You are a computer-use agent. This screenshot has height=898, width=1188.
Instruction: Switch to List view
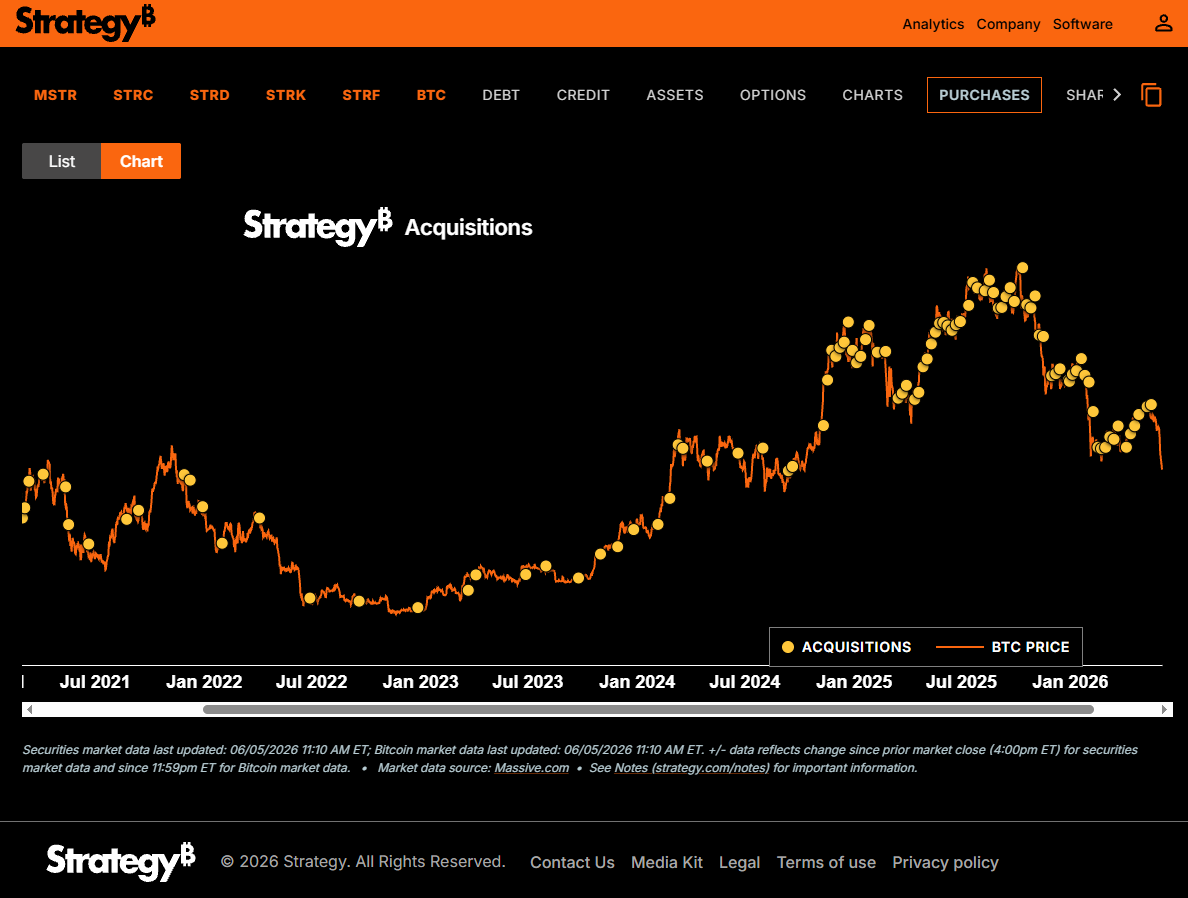(x=61, y=161)
